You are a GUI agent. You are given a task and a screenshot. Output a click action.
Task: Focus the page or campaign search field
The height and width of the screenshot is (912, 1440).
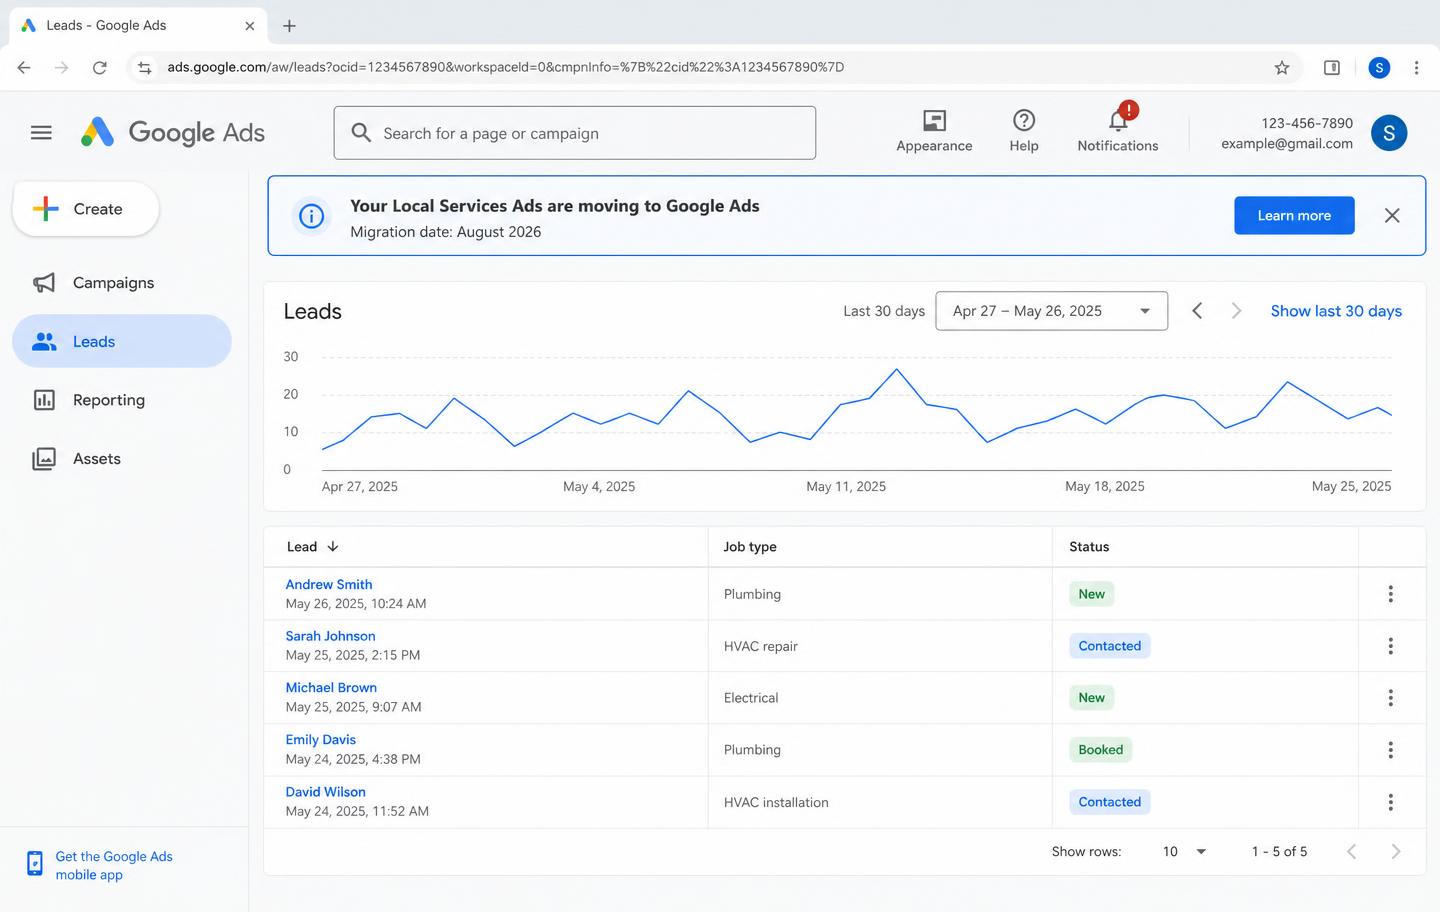(x=575, y=133)
